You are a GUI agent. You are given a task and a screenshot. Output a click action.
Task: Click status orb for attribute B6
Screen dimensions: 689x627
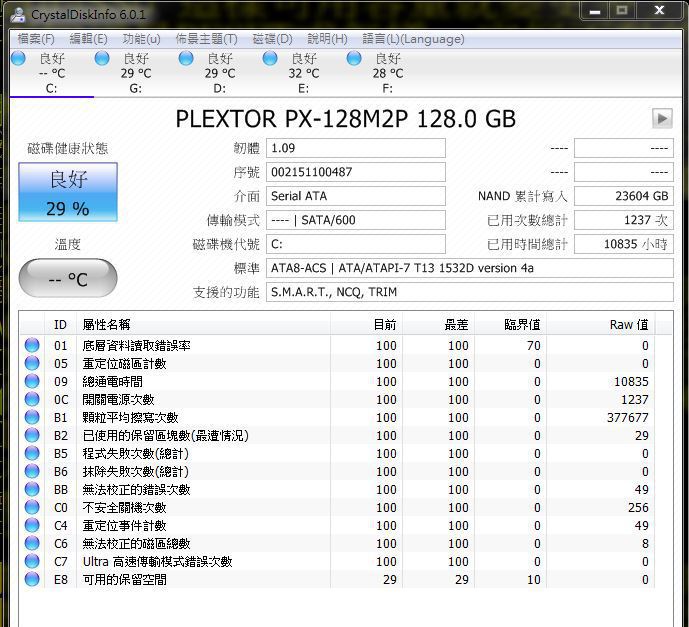32,471
